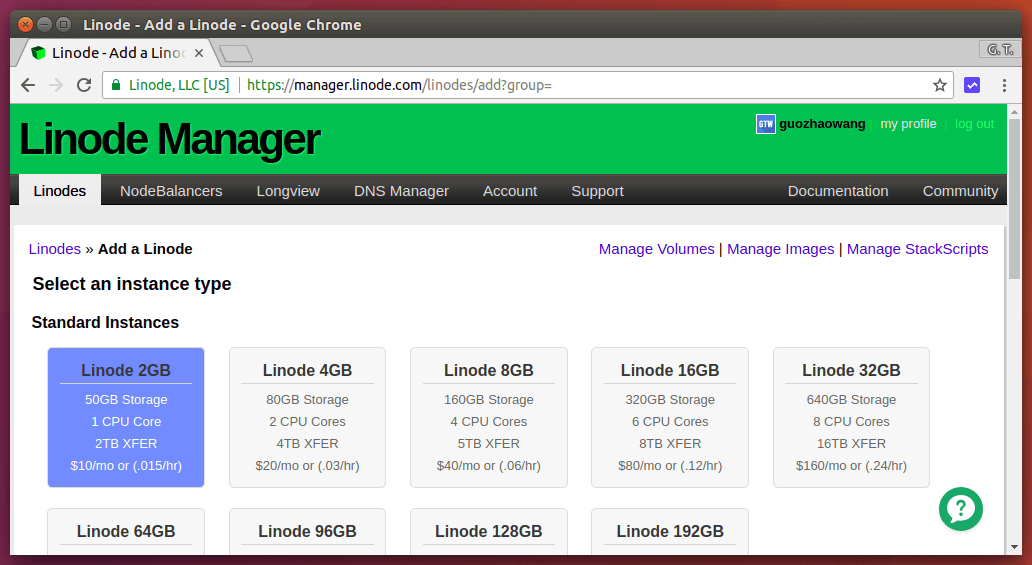Choose the Linode 192GB plan card
Viewport: 1032px width, 565px height.
670,531
